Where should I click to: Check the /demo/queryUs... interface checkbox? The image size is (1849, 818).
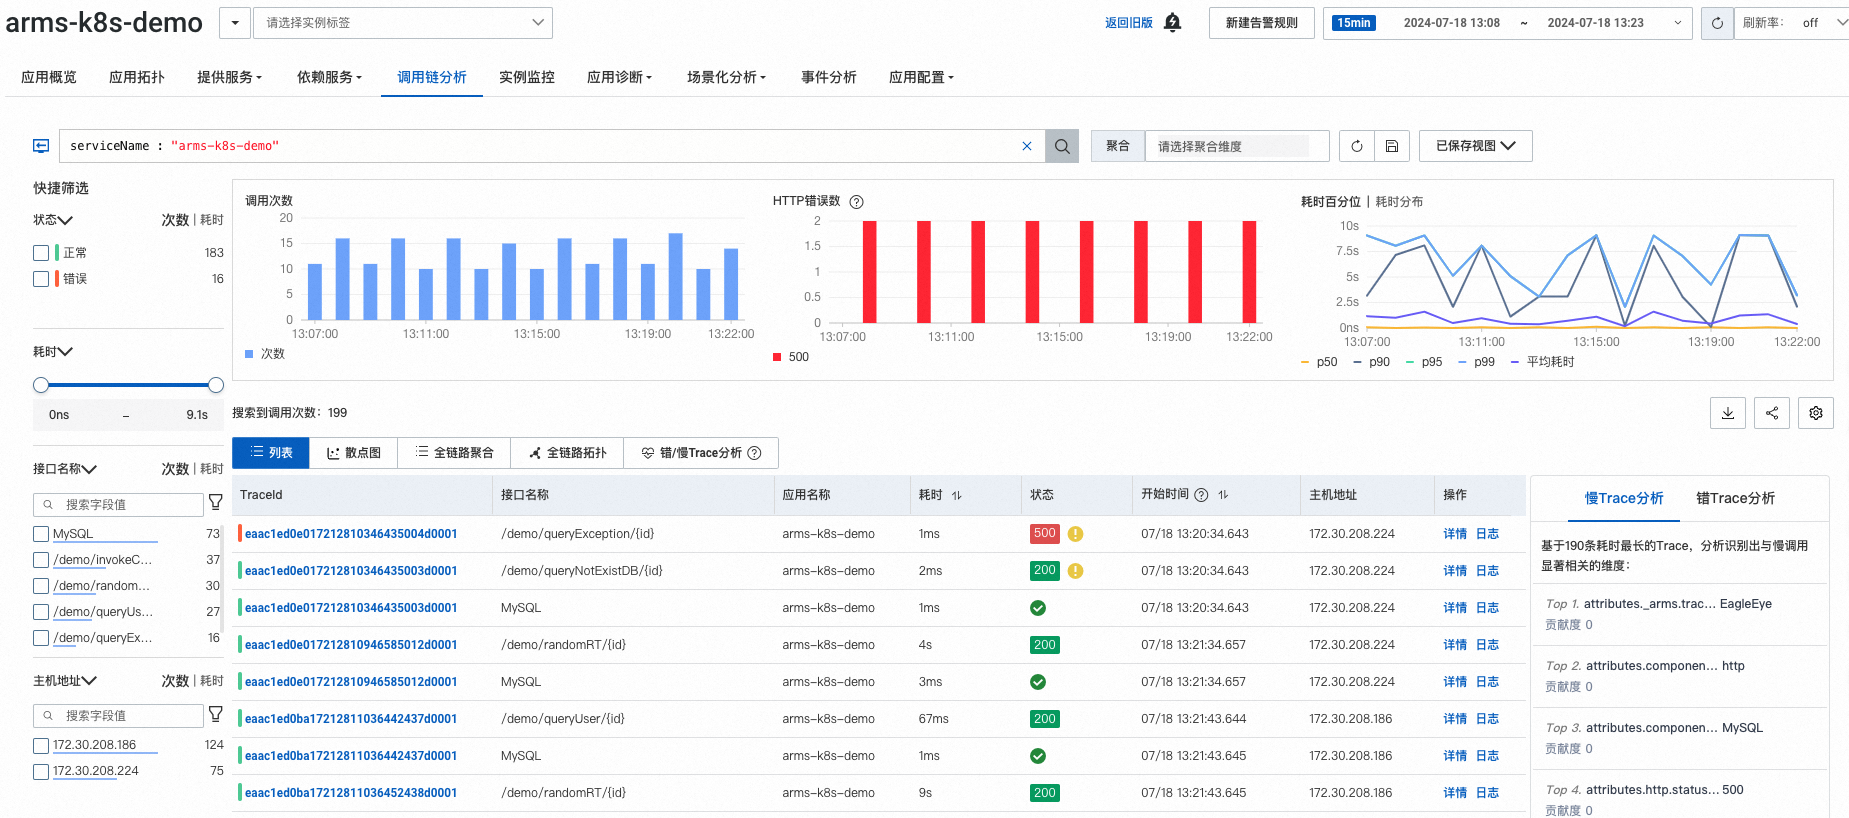tap(41, 612)
